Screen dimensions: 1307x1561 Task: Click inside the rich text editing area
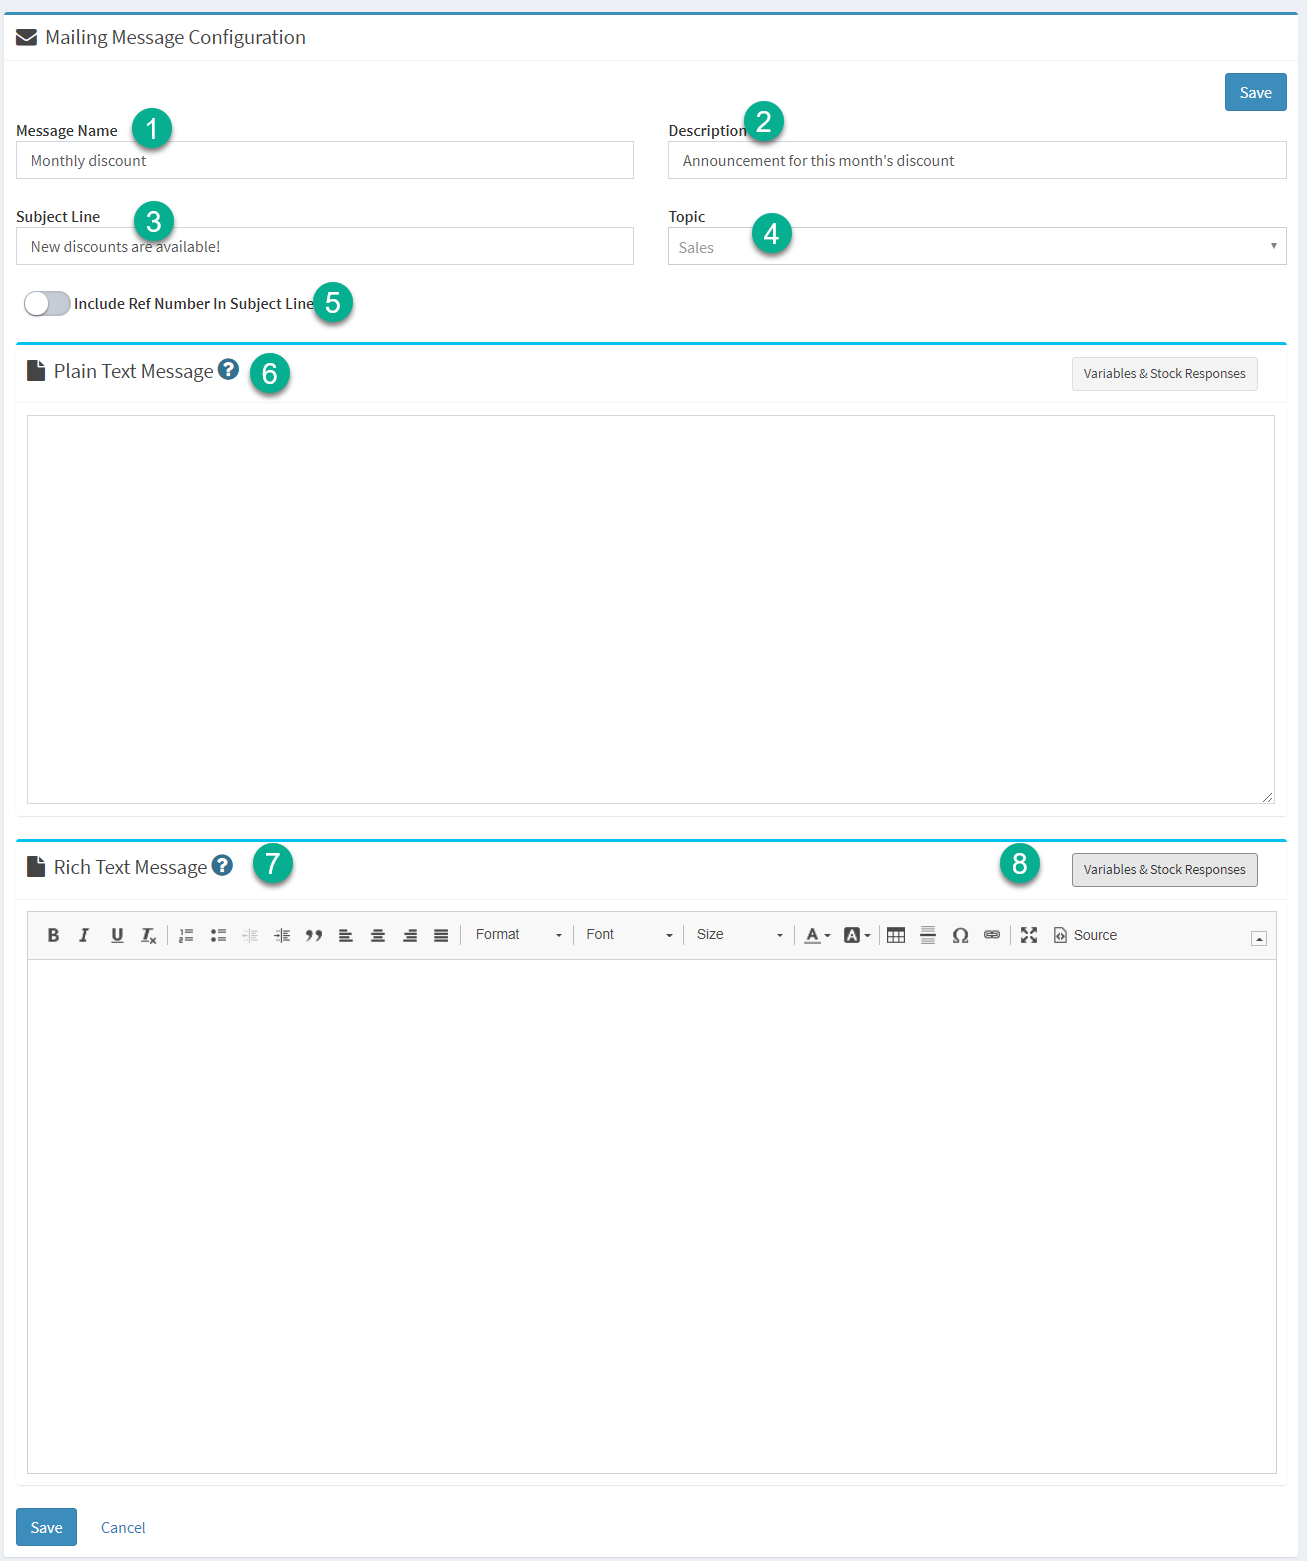tap(652, 1216)
